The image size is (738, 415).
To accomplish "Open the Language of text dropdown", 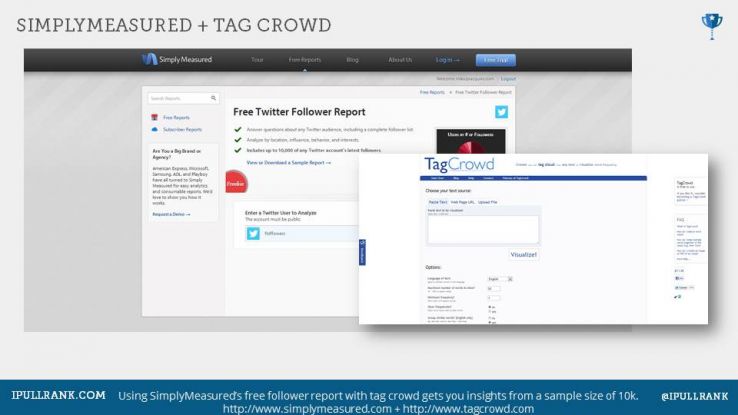I will pos(499,279).
